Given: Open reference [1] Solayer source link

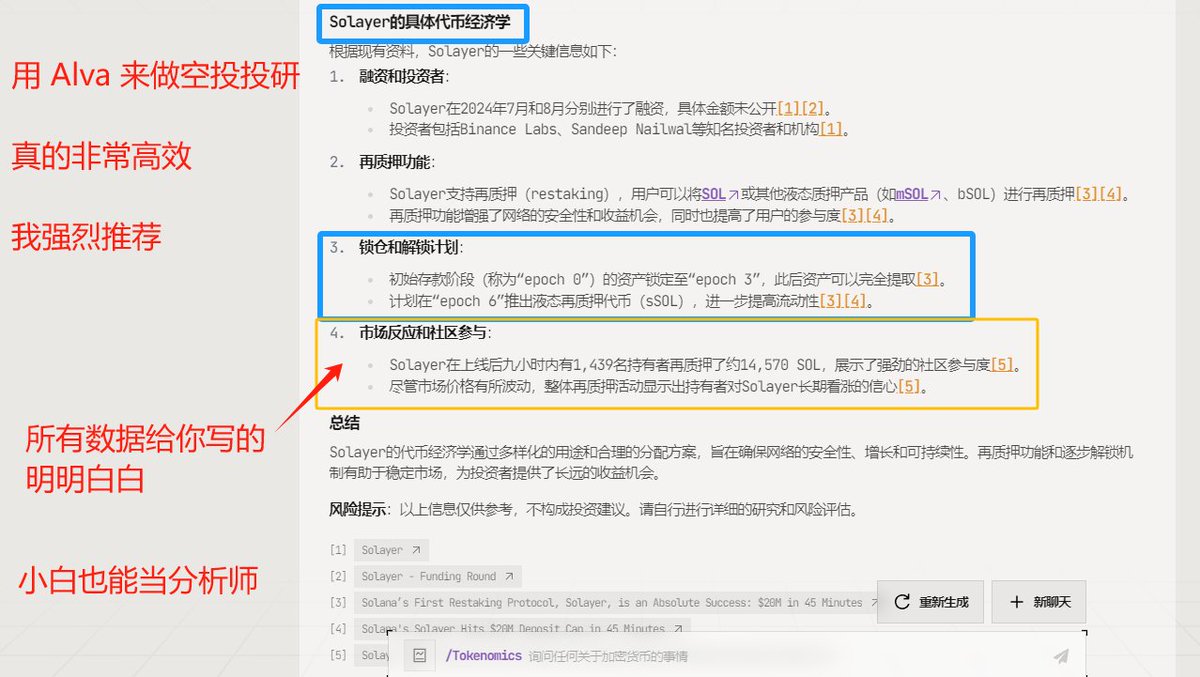Looking at the screenshot, I should (391, 550).
